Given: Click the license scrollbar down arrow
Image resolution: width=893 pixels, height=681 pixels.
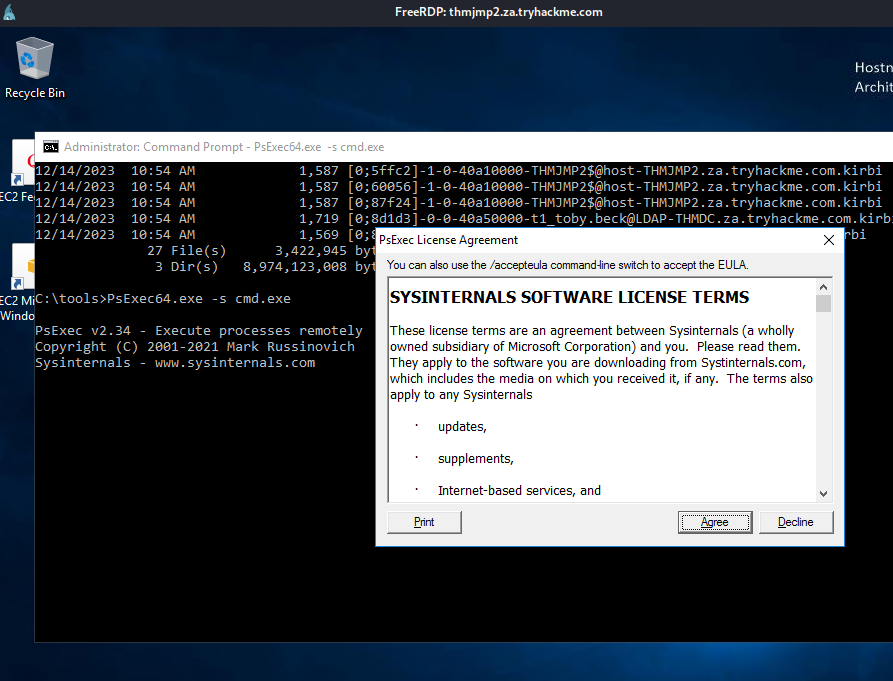Looking at the screenshot, I should click(823, 494).
